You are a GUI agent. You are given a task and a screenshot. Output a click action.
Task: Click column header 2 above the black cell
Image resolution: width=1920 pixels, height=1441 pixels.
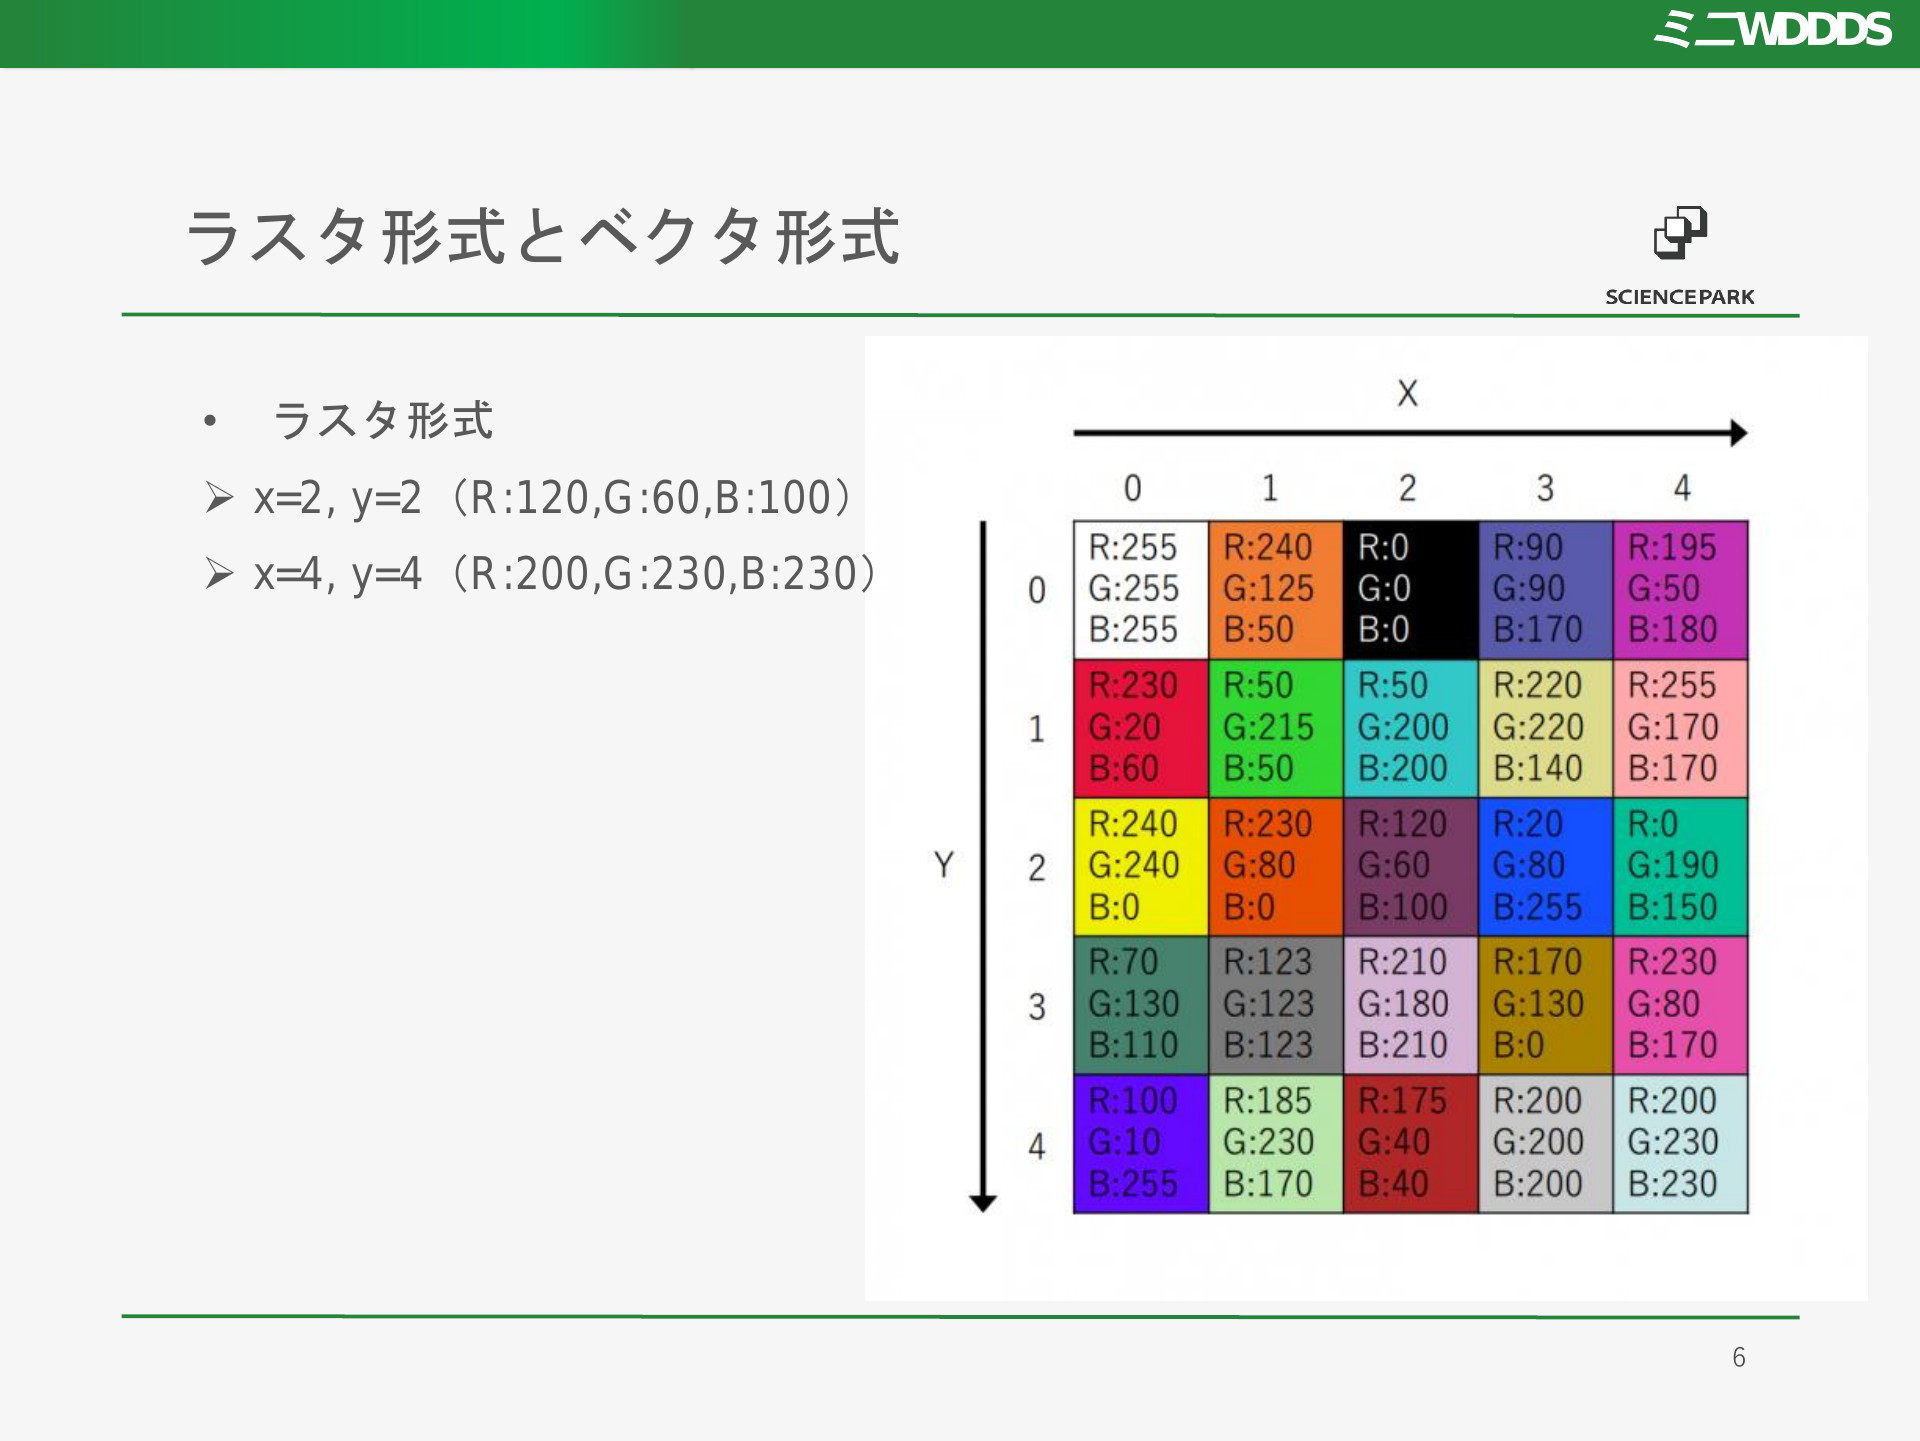point(1407,488)
